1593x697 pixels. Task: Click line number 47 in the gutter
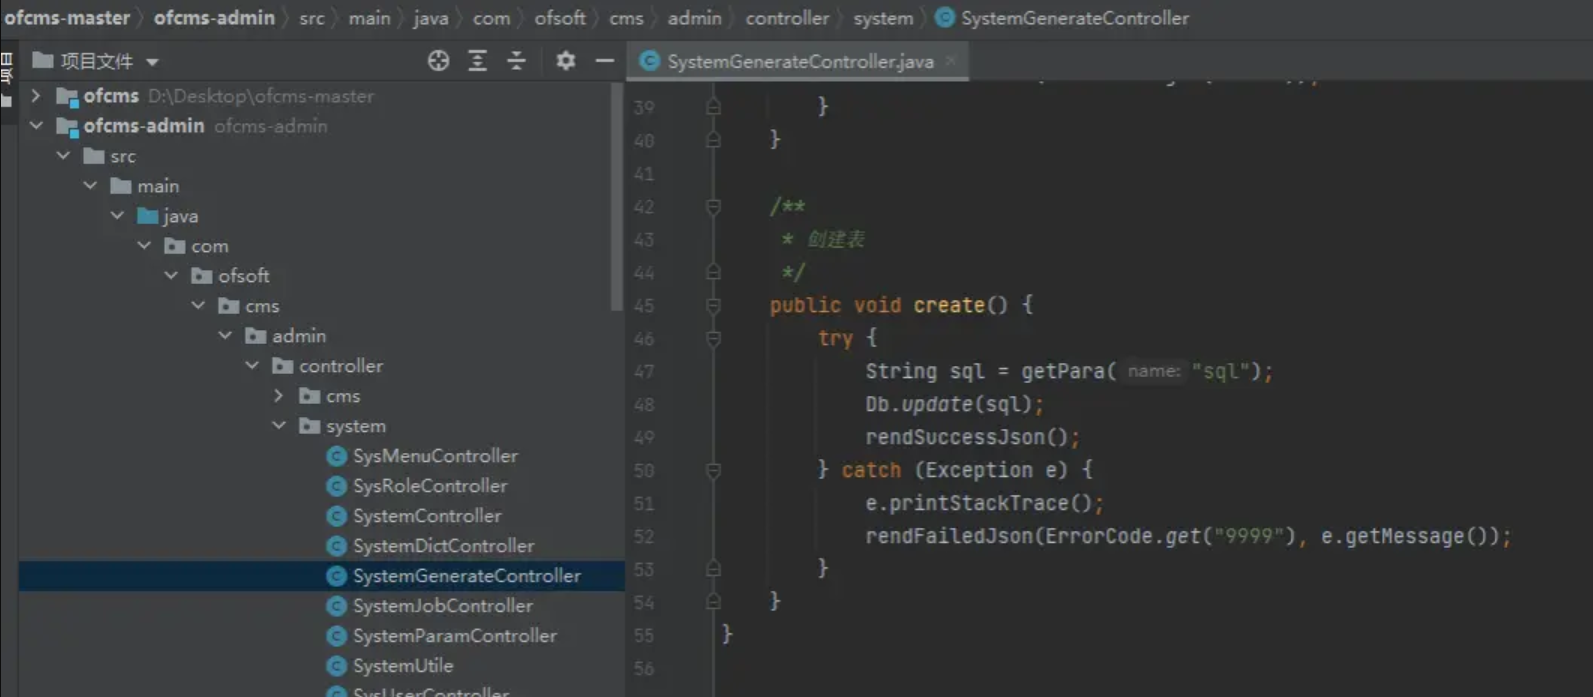tap(644, 372)
